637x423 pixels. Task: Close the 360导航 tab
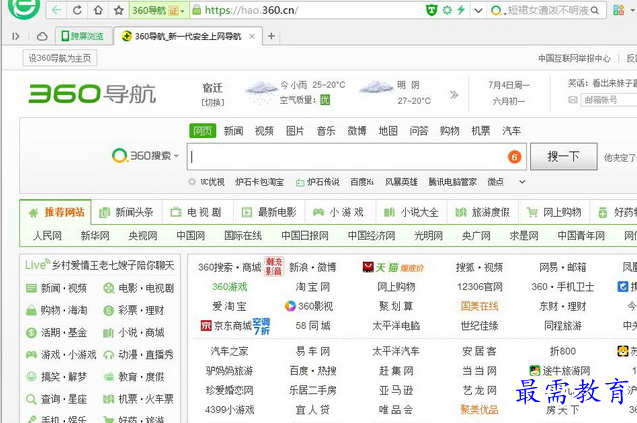(252, 36)
